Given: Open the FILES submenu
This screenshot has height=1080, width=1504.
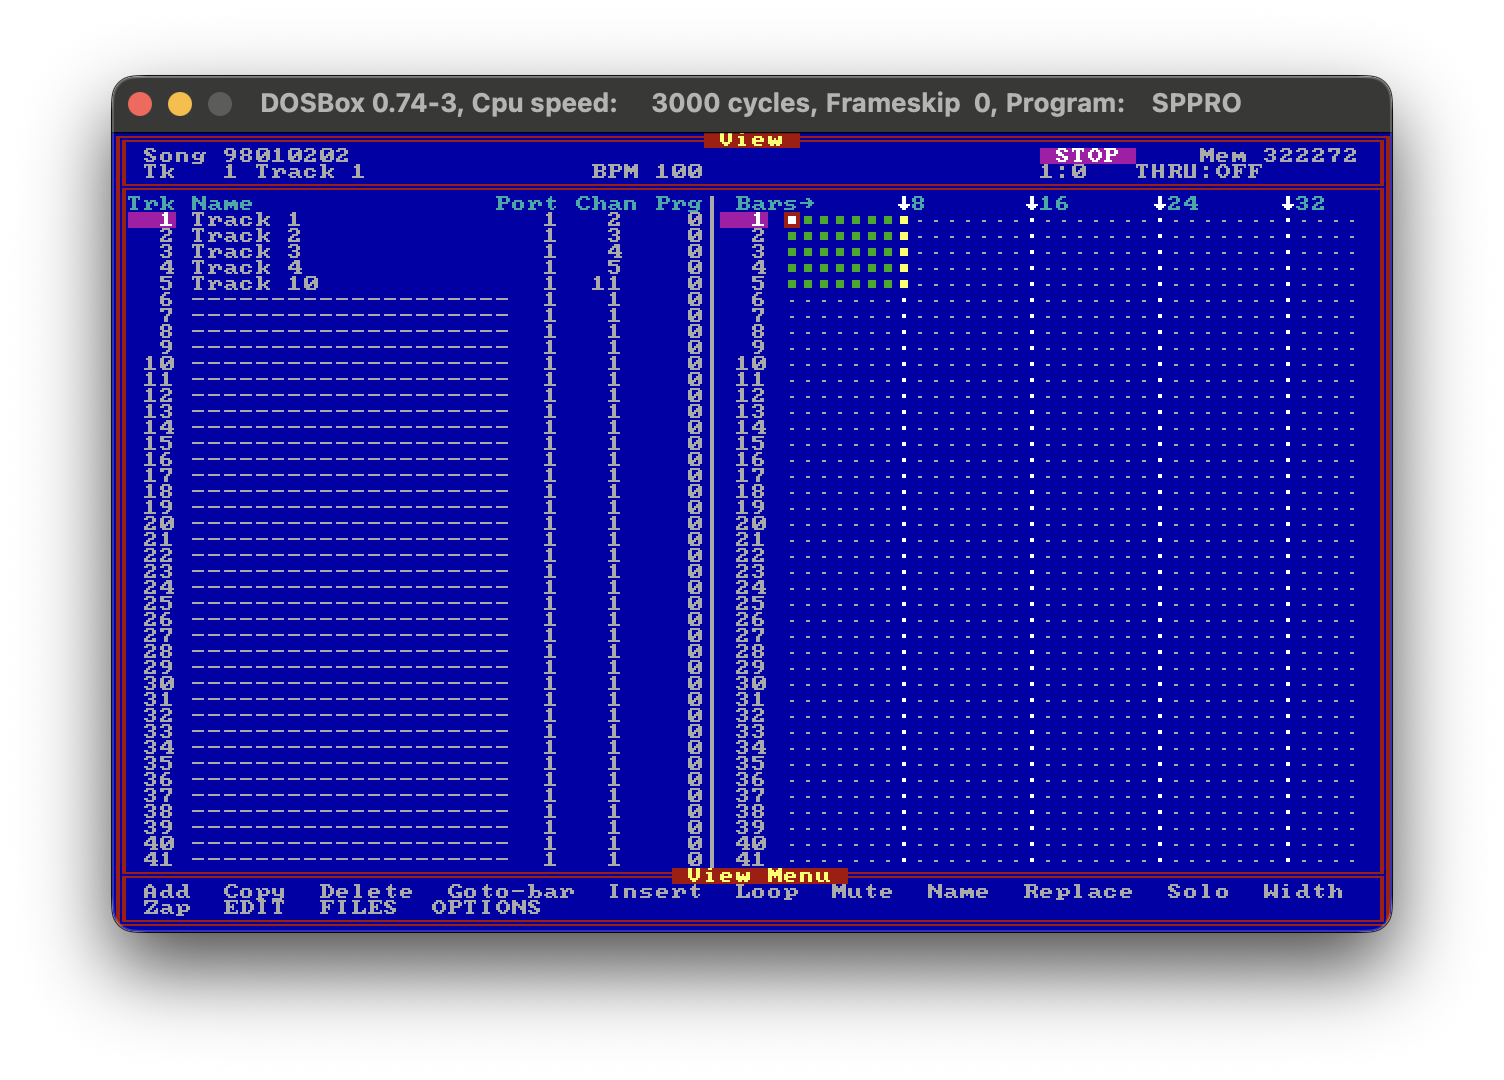Looking at the screenshot, I should click(358, 907).
